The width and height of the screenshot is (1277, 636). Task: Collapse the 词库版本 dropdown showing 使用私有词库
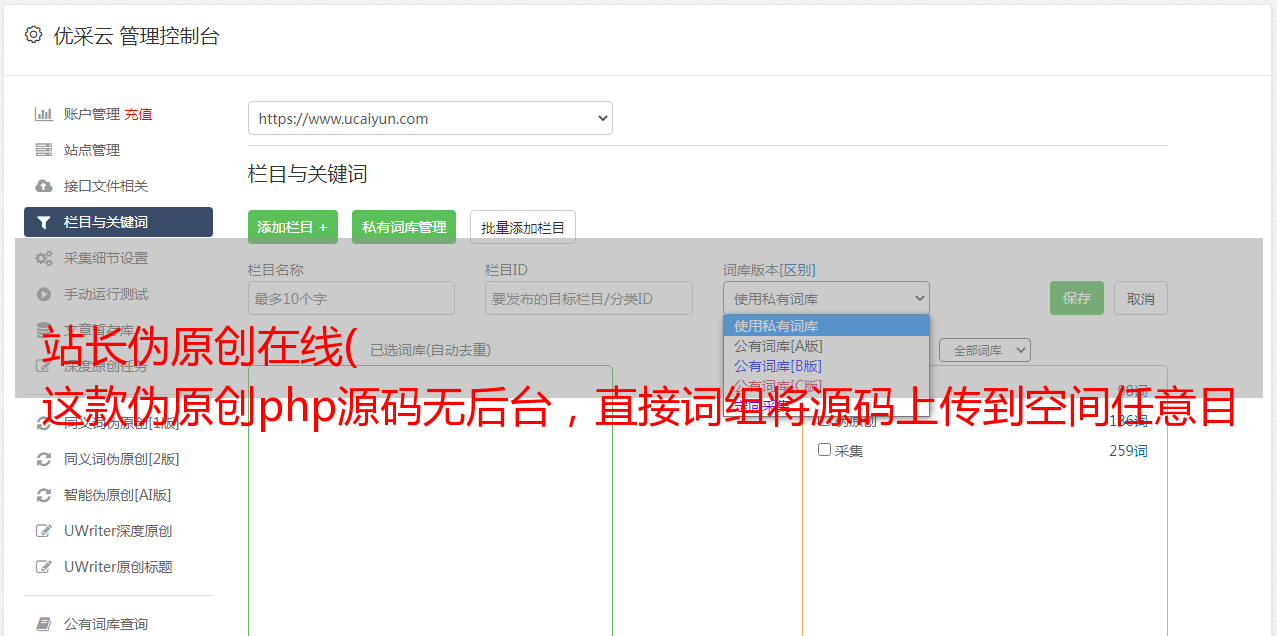[x=826, y=298]
